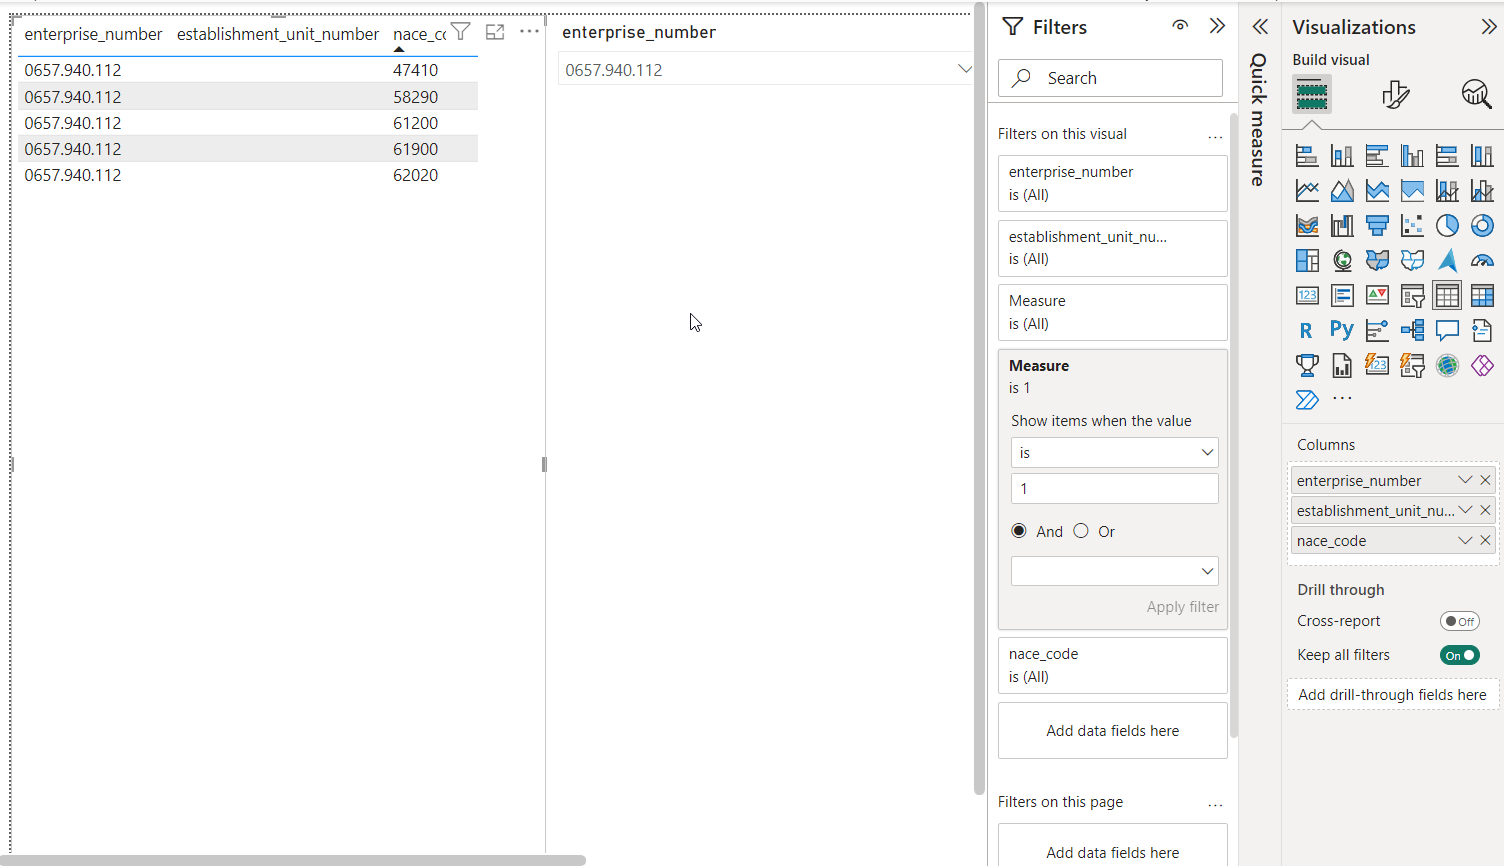The height and width of the screenshot is (866, 1504).
Task: Open the nace_code column field menu
Action: (x=1465, y=540)
